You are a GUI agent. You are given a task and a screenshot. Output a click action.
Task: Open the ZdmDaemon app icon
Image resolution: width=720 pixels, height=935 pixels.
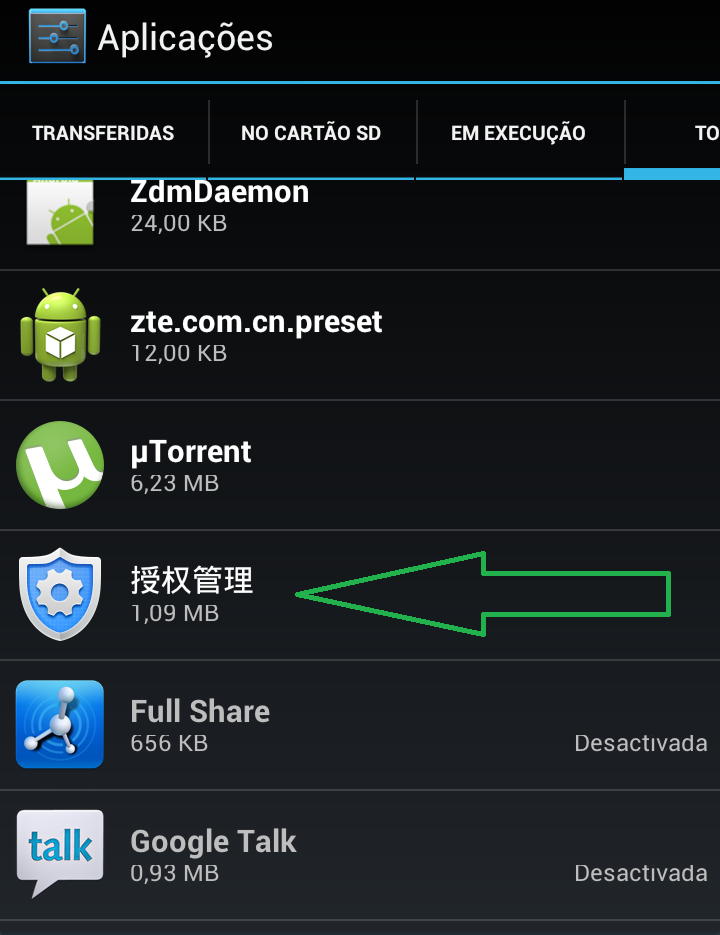click(x=60, y=212)
